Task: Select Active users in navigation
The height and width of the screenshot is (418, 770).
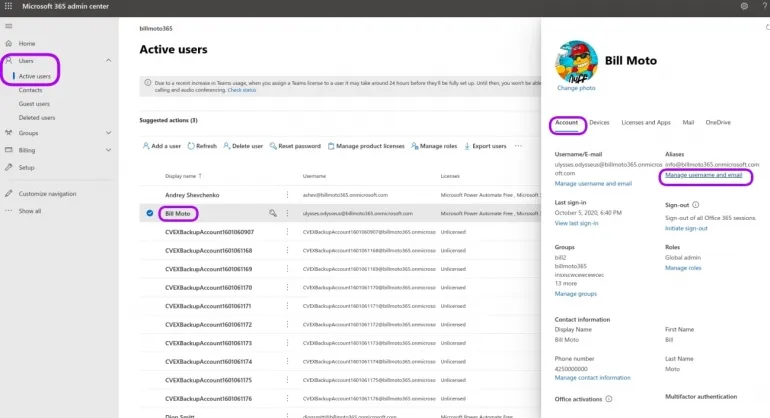Action: (x=34, y=76)
